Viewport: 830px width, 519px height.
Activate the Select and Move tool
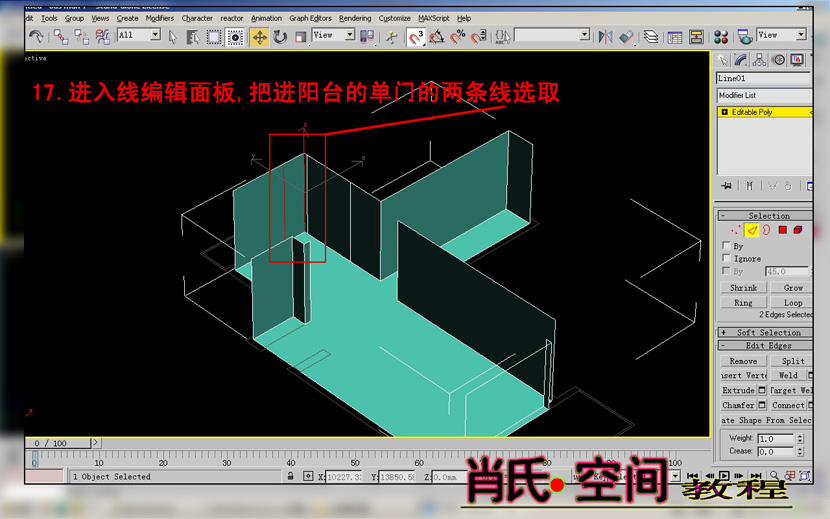point(259,37)
